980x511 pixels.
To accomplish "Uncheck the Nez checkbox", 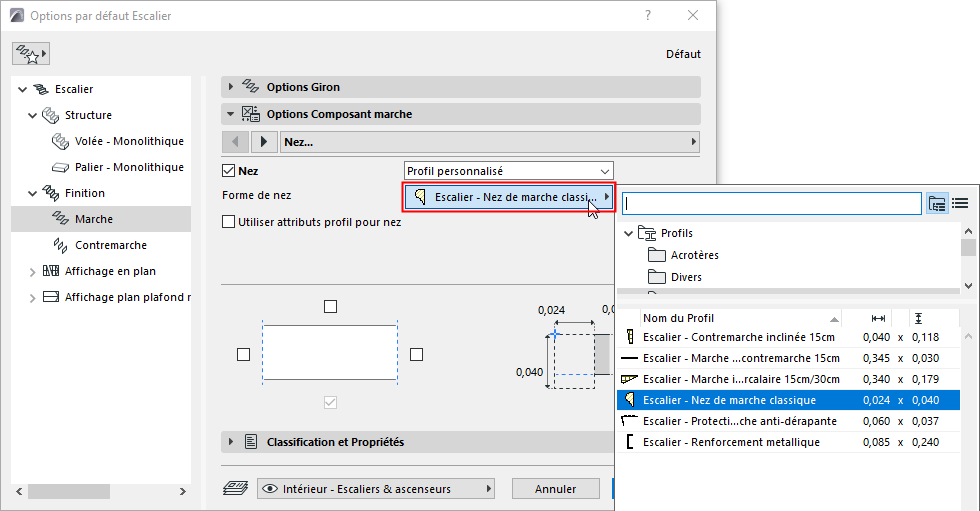I will point(229,171).
